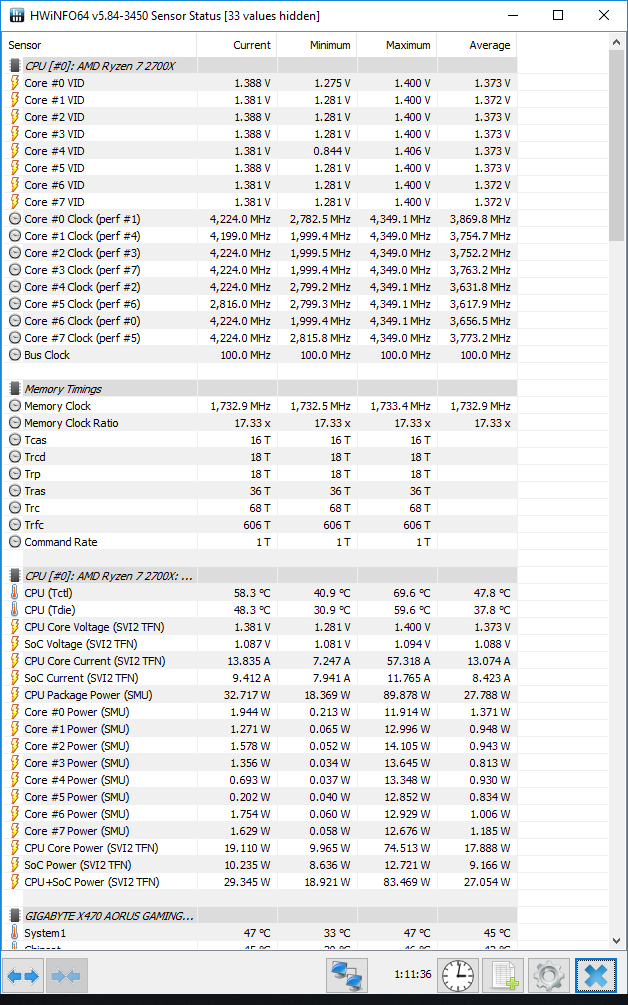Click the HWiNFO64 title bar app icon

coord(17,16)
